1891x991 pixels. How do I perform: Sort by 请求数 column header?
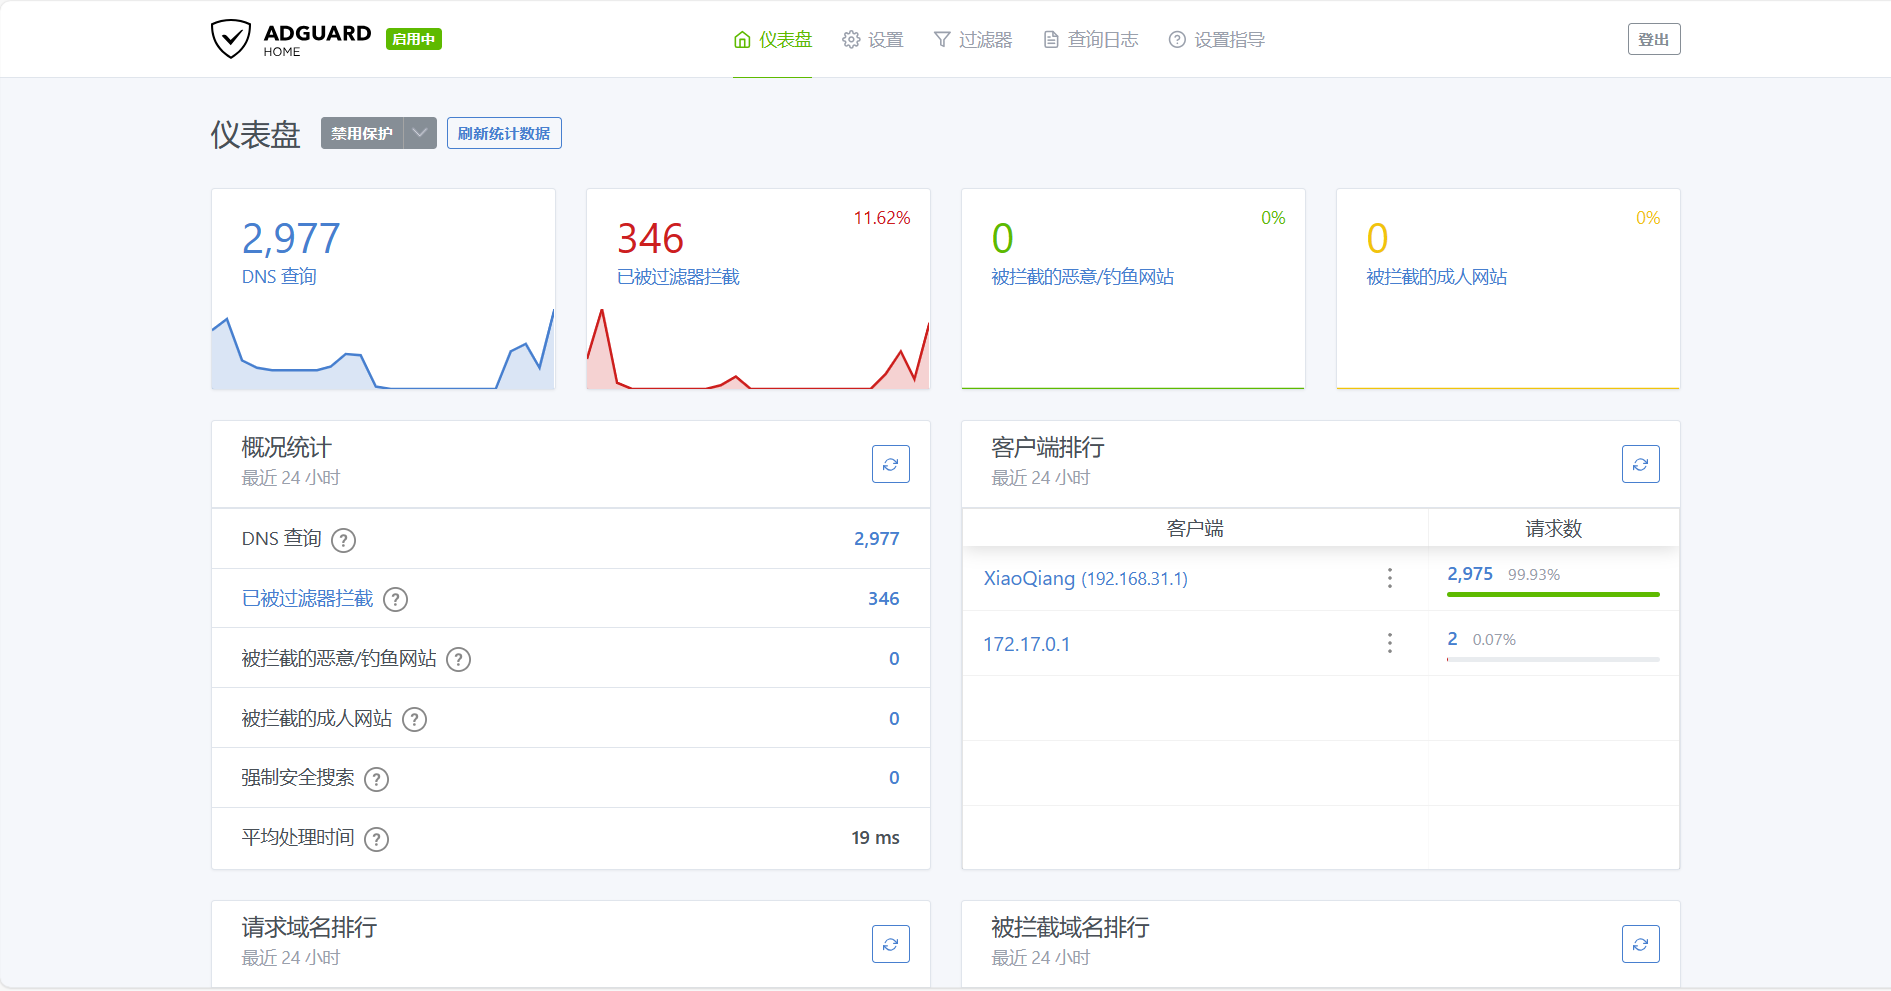1554,528
